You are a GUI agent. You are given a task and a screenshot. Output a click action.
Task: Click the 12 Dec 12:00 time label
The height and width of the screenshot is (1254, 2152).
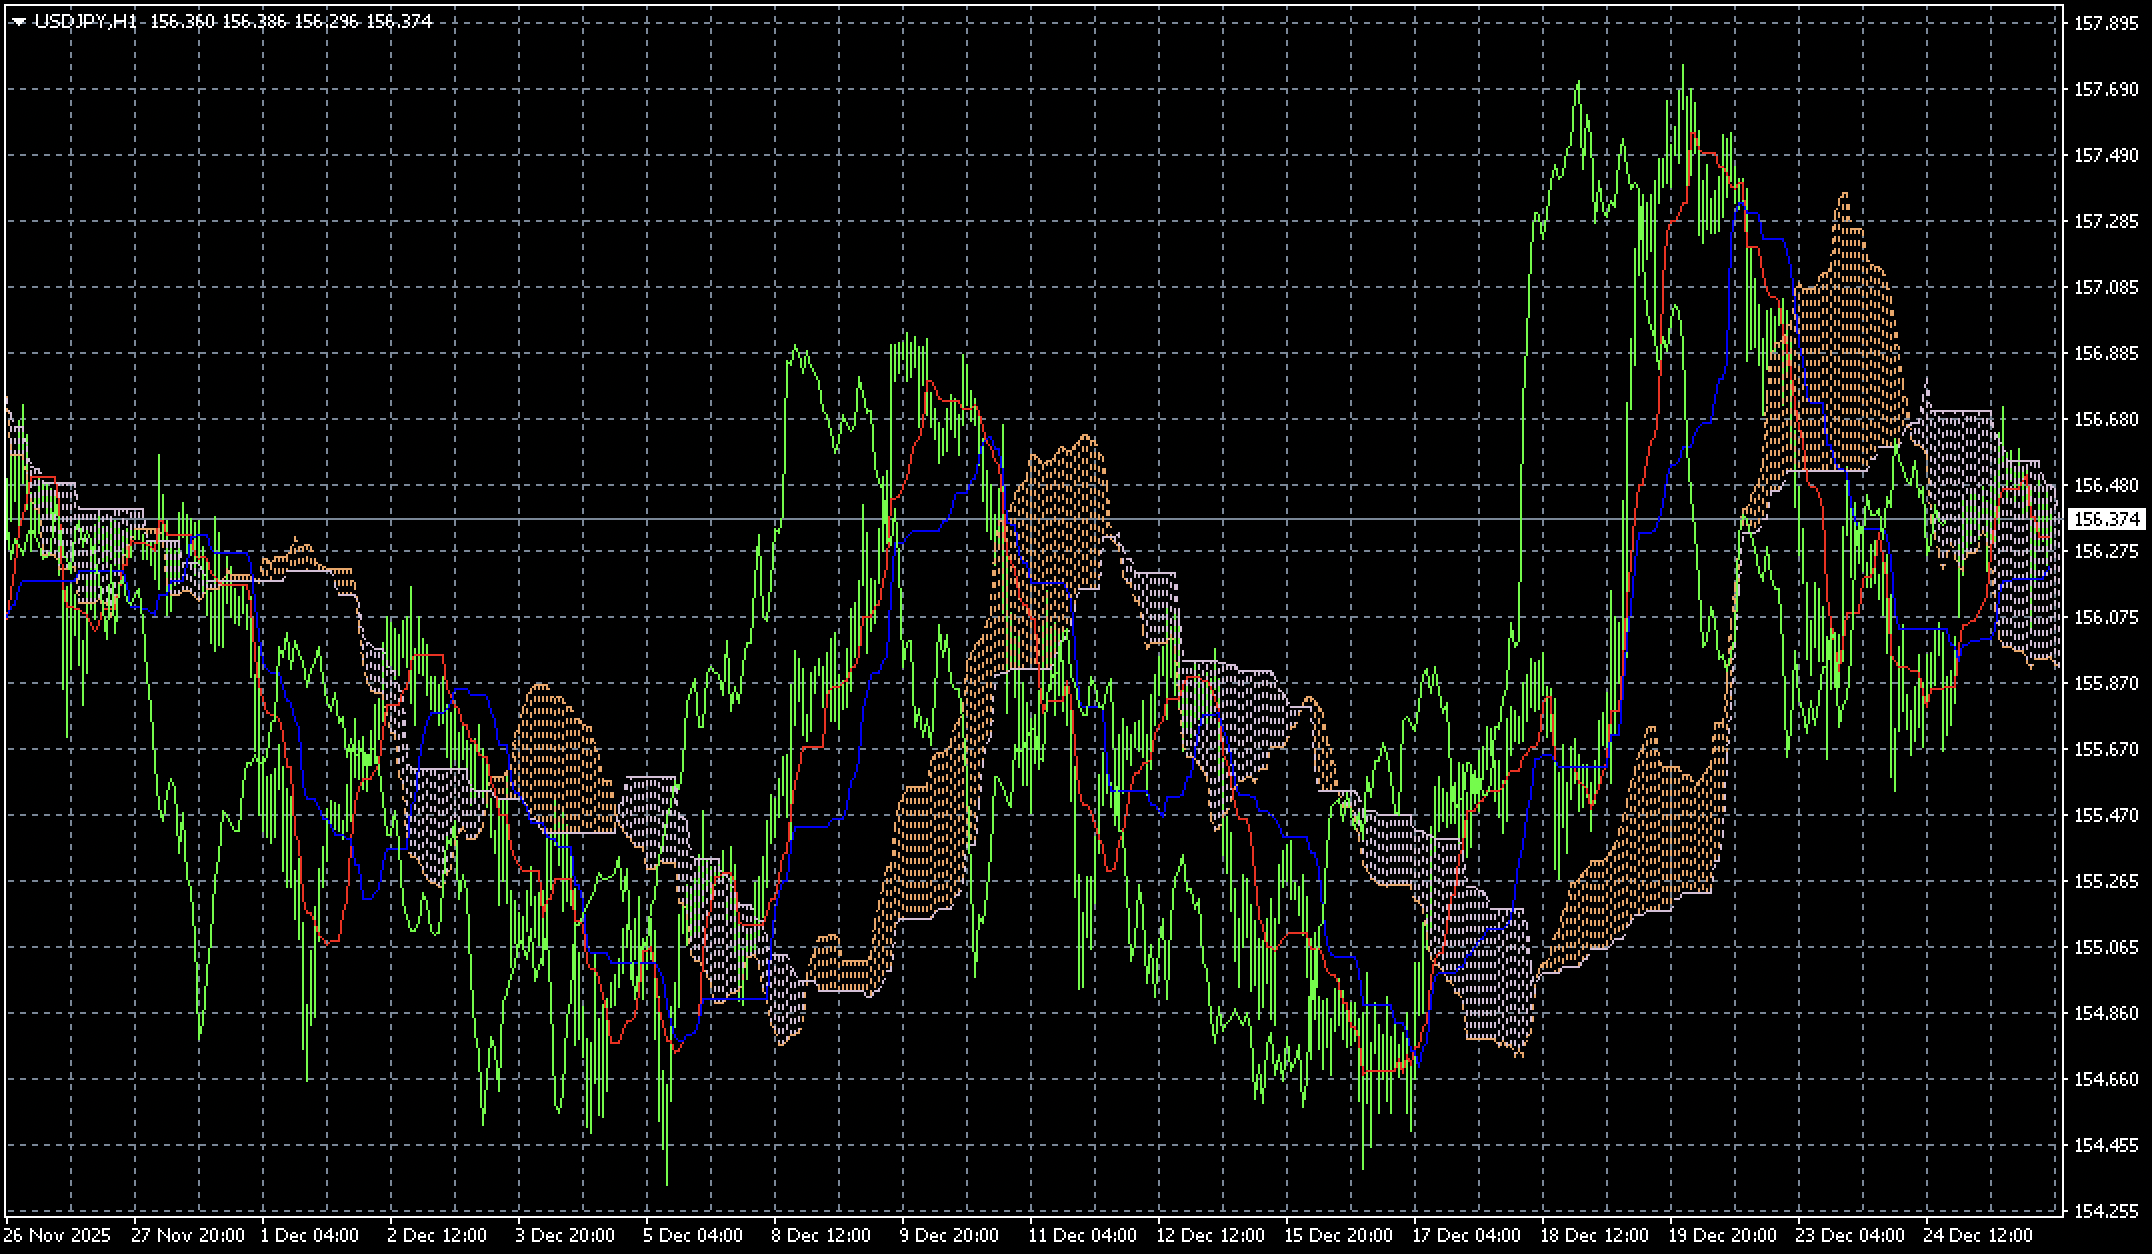tap(1210, 1235)
